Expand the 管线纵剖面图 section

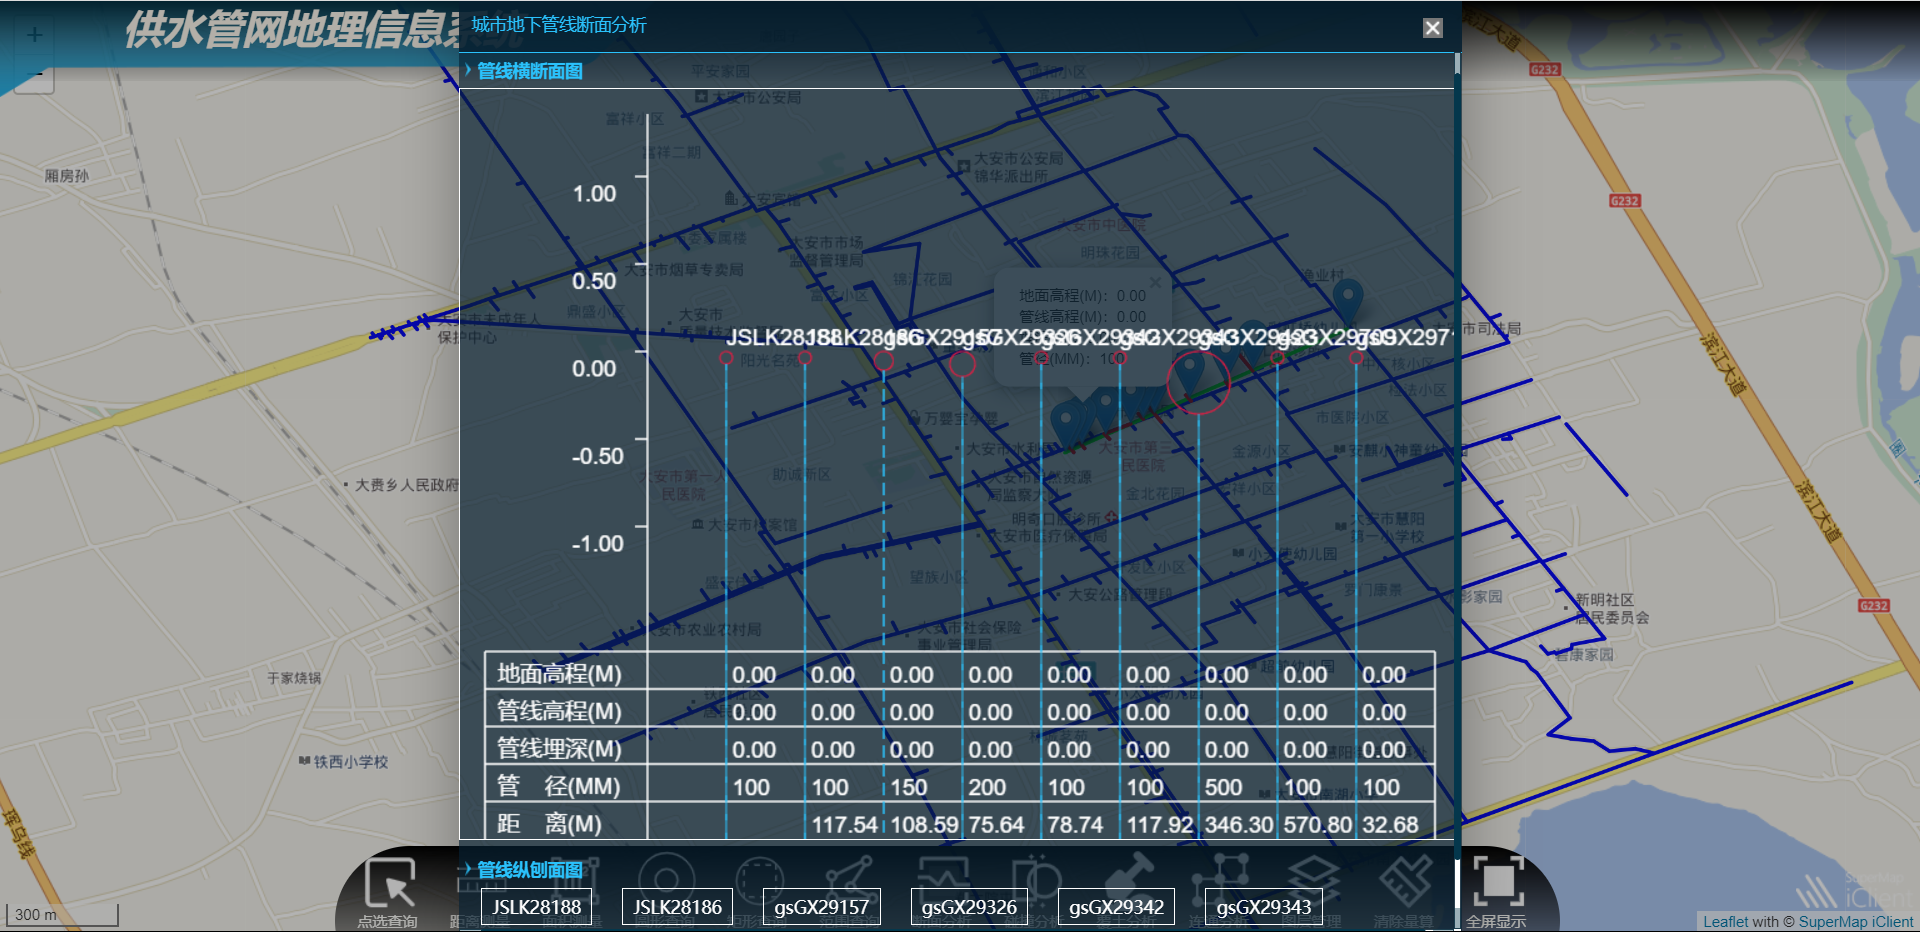point(529,870)
